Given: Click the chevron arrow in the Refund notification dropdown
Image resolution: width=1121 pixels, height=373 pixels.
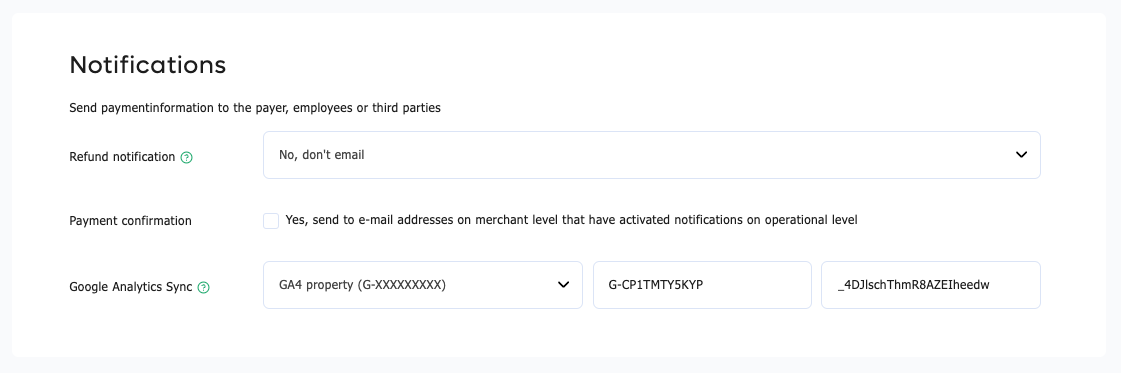Looking at the screenshot, I should [x=1021, y=155].
